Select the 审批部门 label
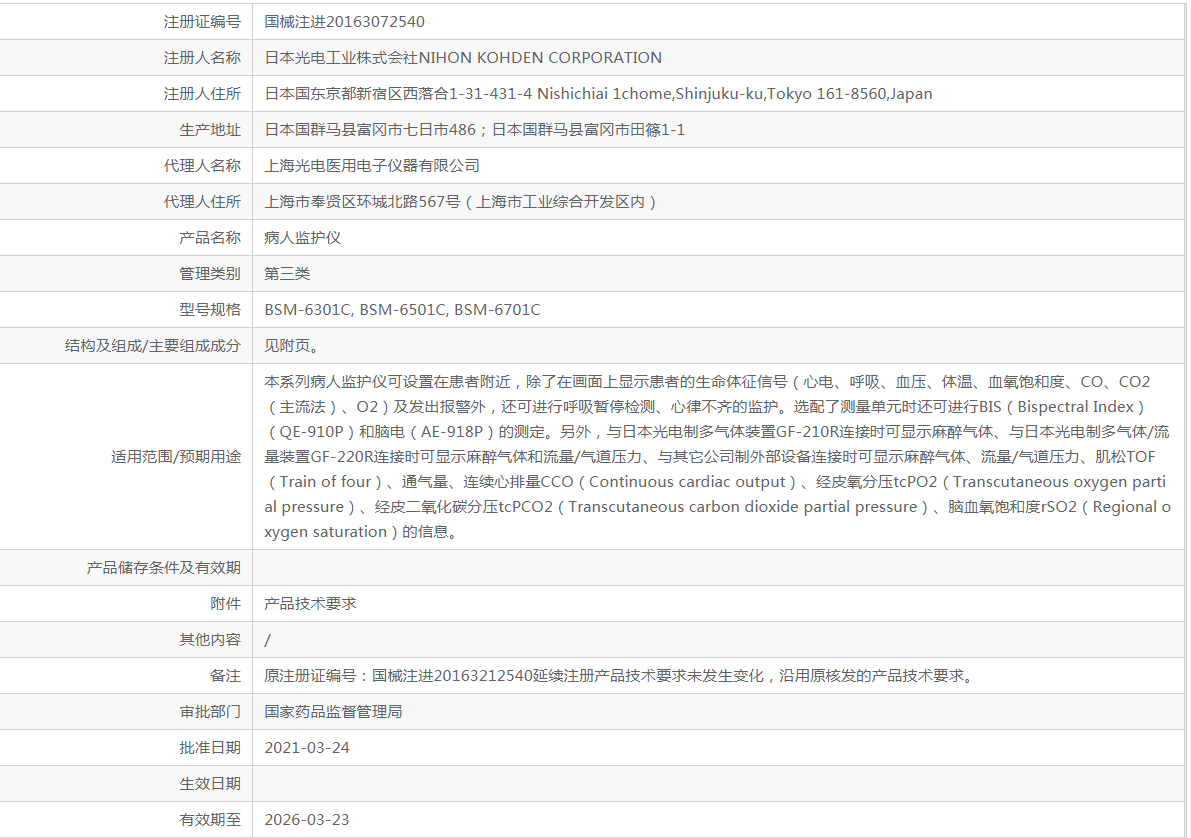 tap(210, 712)
